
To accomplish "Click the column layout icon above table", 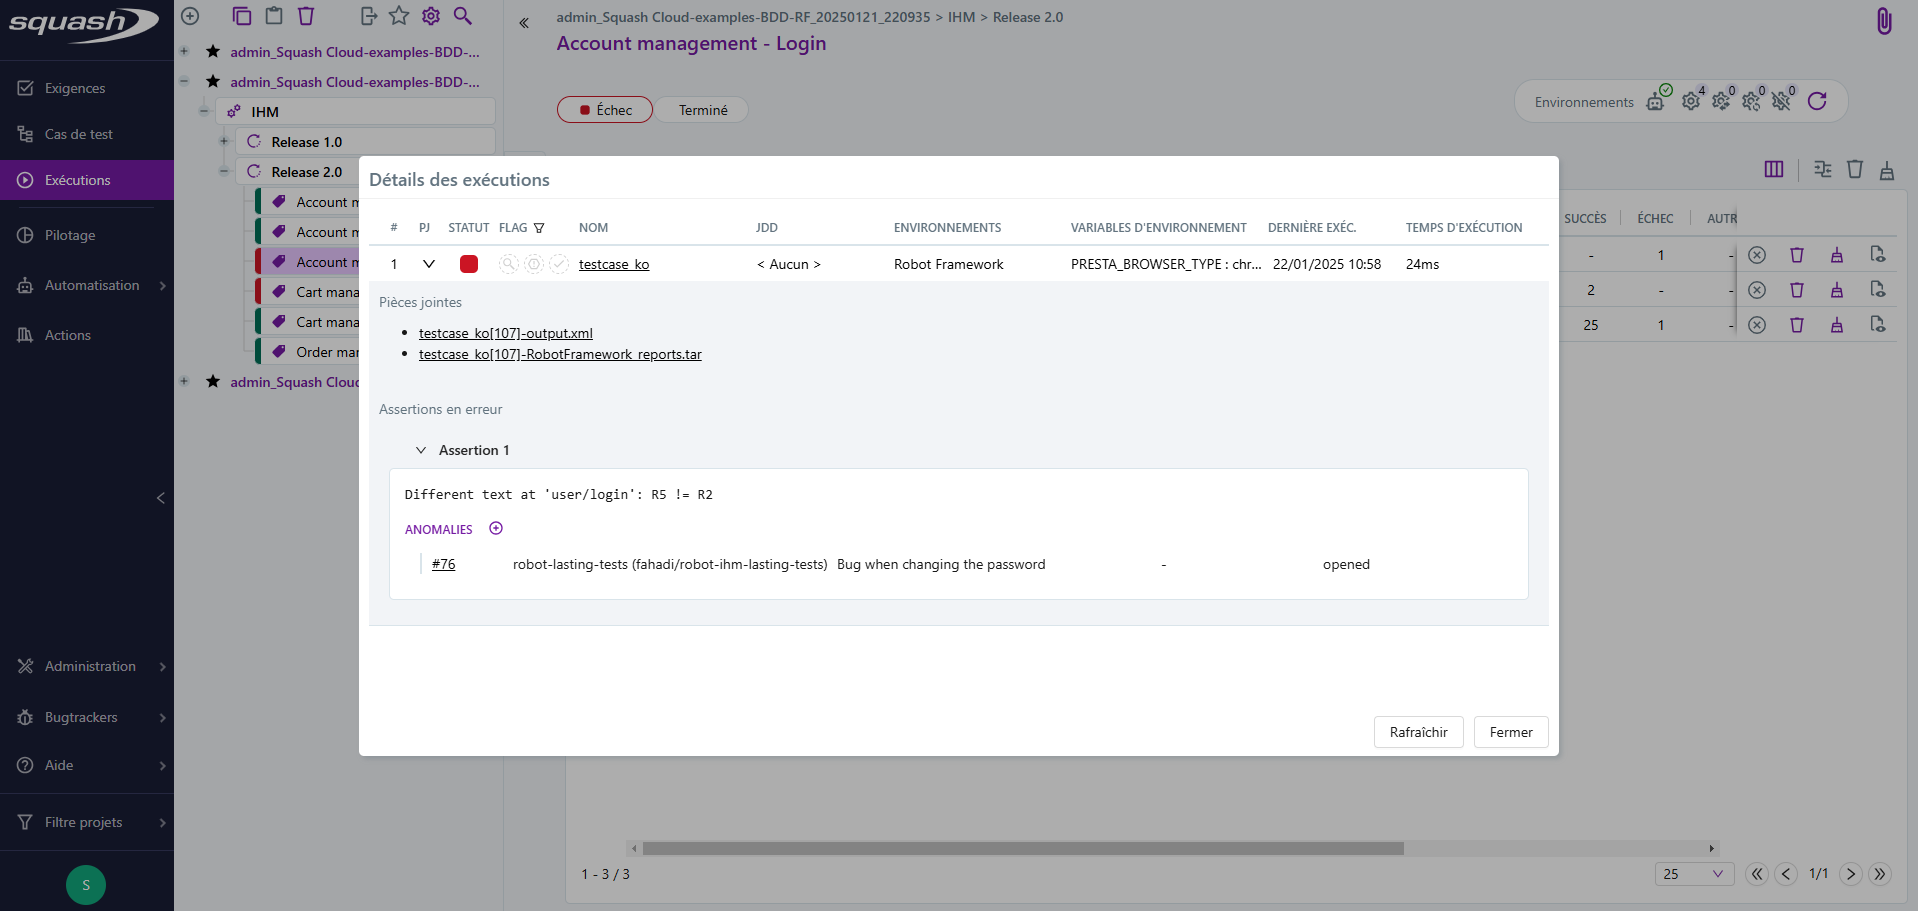I will click(x=1774, y=169).
